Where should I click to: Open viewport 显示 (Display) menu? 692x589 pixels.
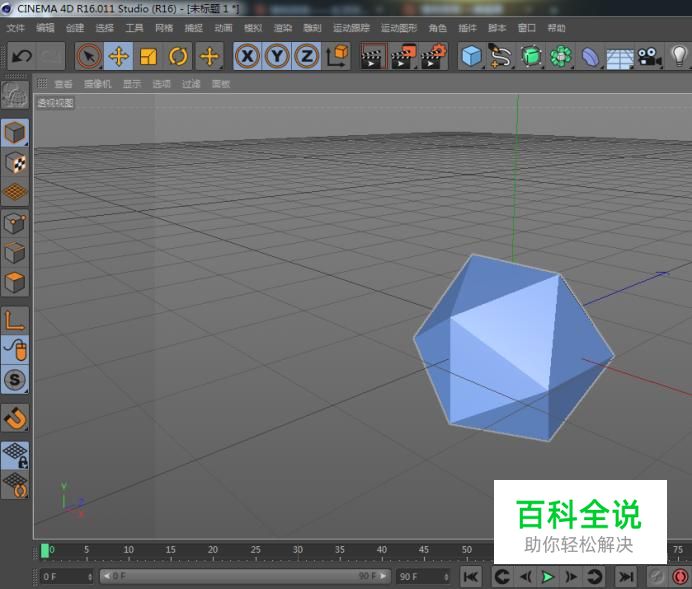click(132, 84)
